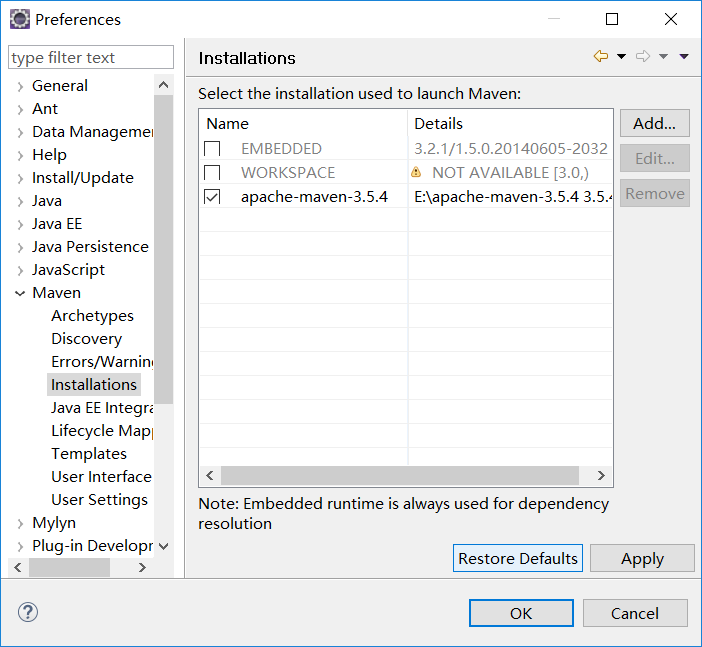This screenshot has height=647, width=702.
Task: Expand the Mylyn tree node
Action: tap(20, 523)
